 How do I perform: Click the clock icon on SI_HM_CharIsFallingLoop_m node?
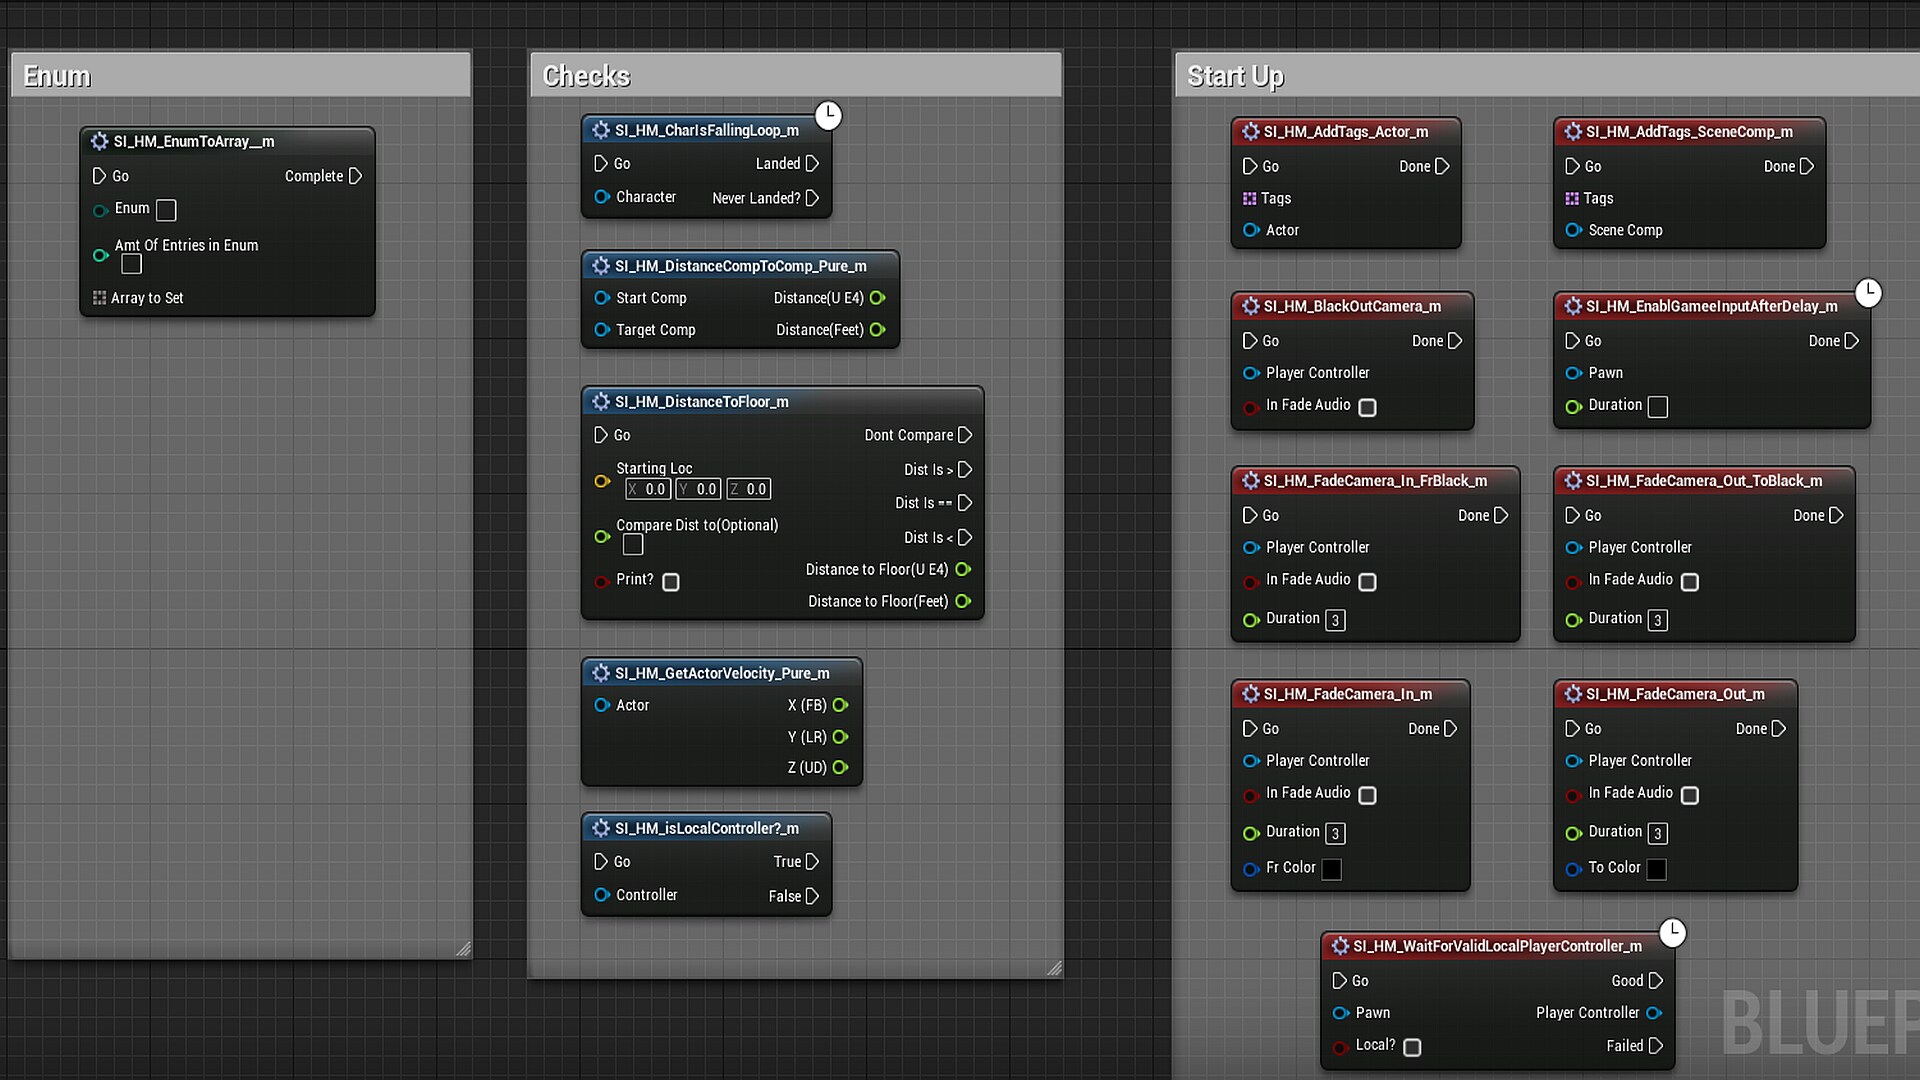pyautogui.click(x=828, y=116)
